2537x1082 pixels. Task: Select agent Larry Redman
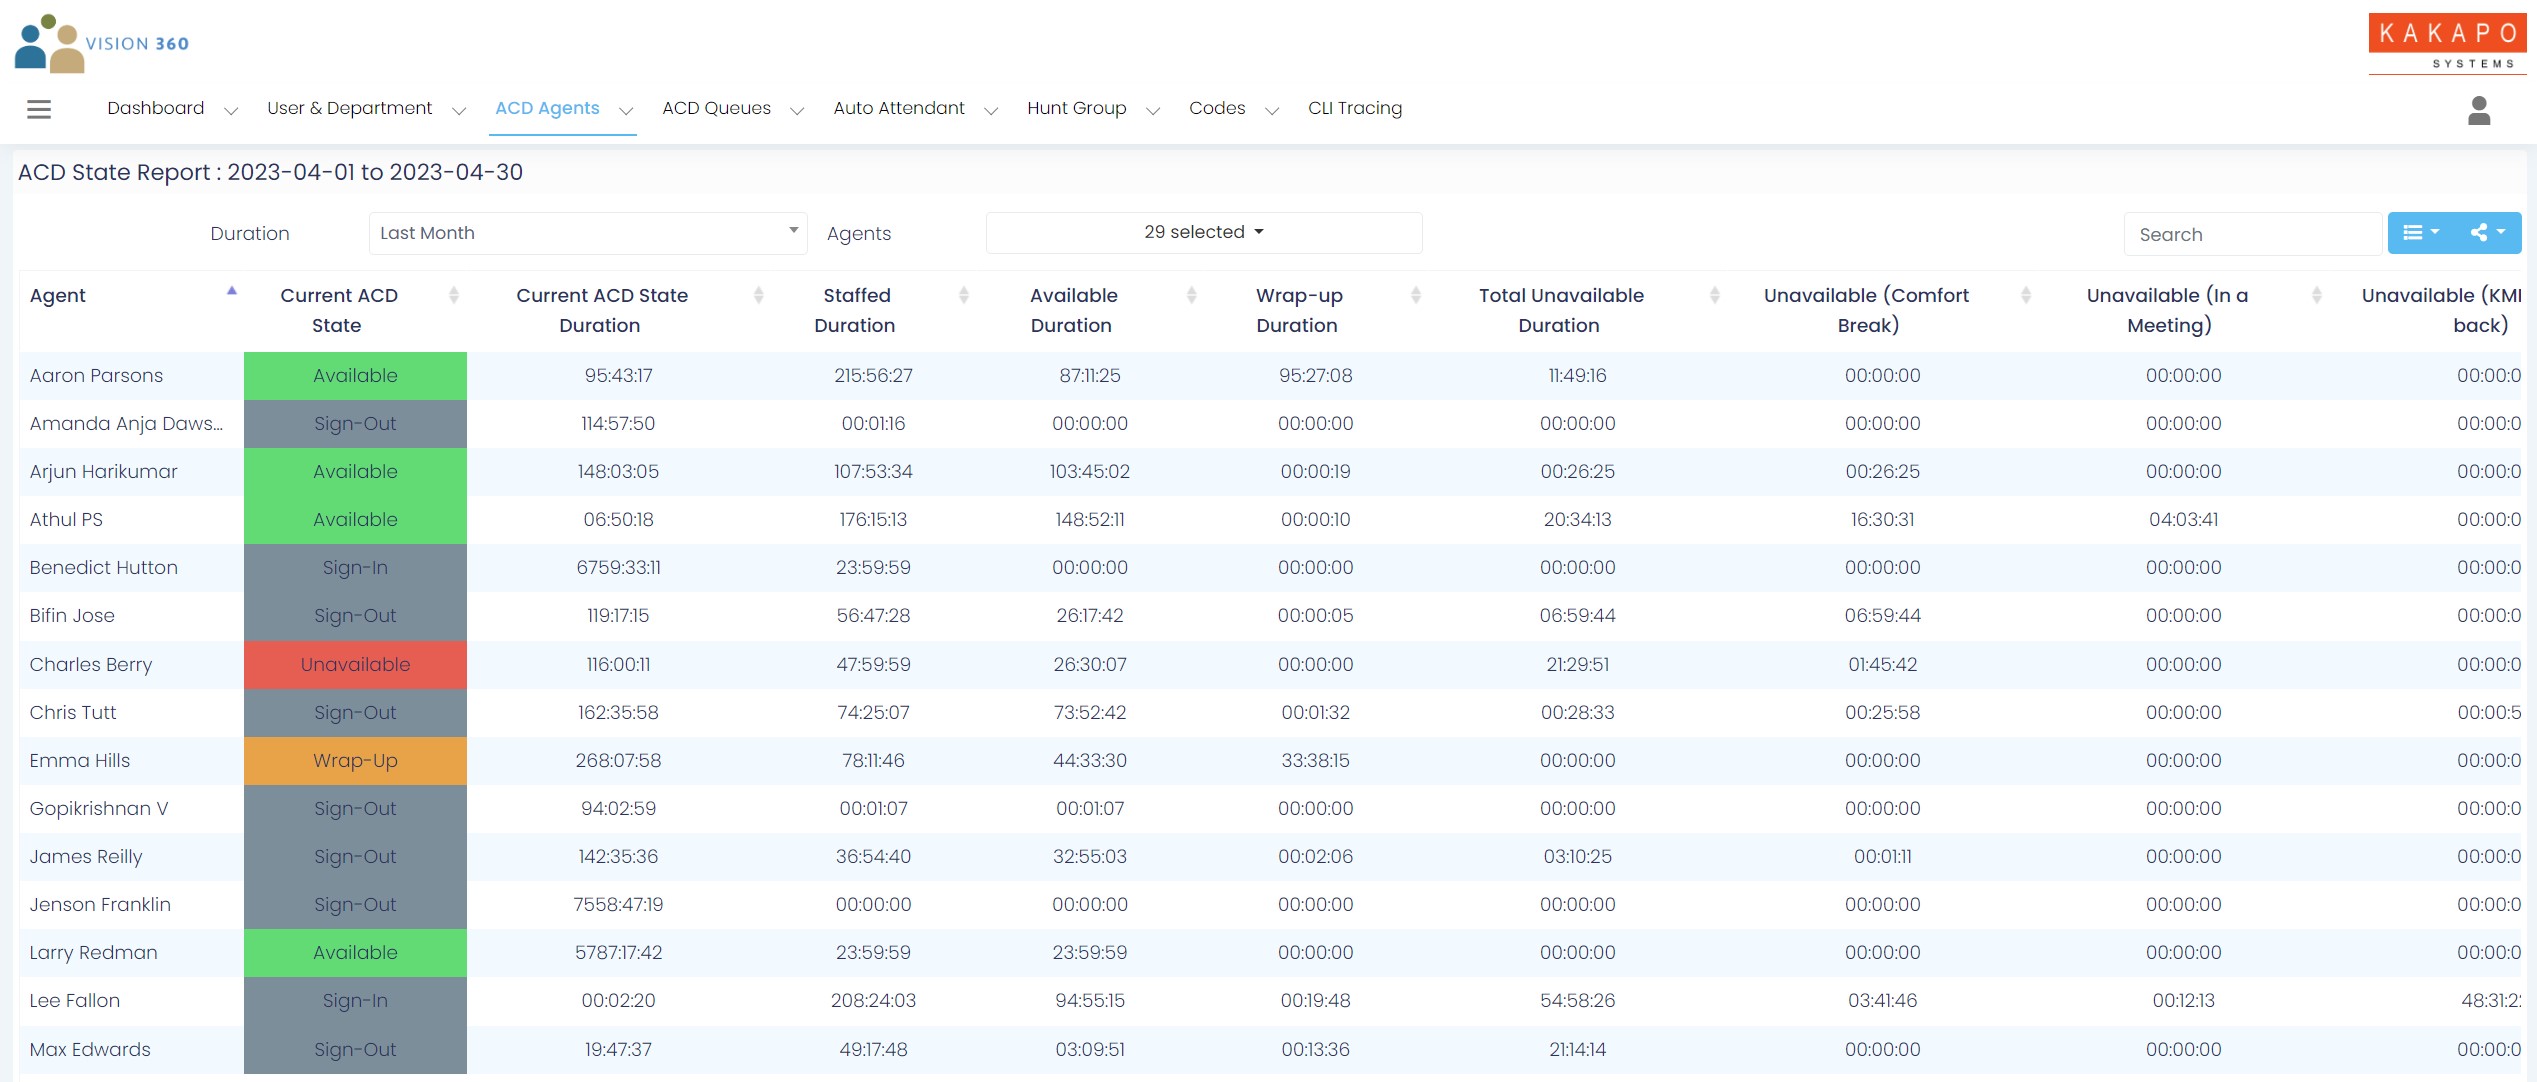pyautogui.click(x=94, y=953)
